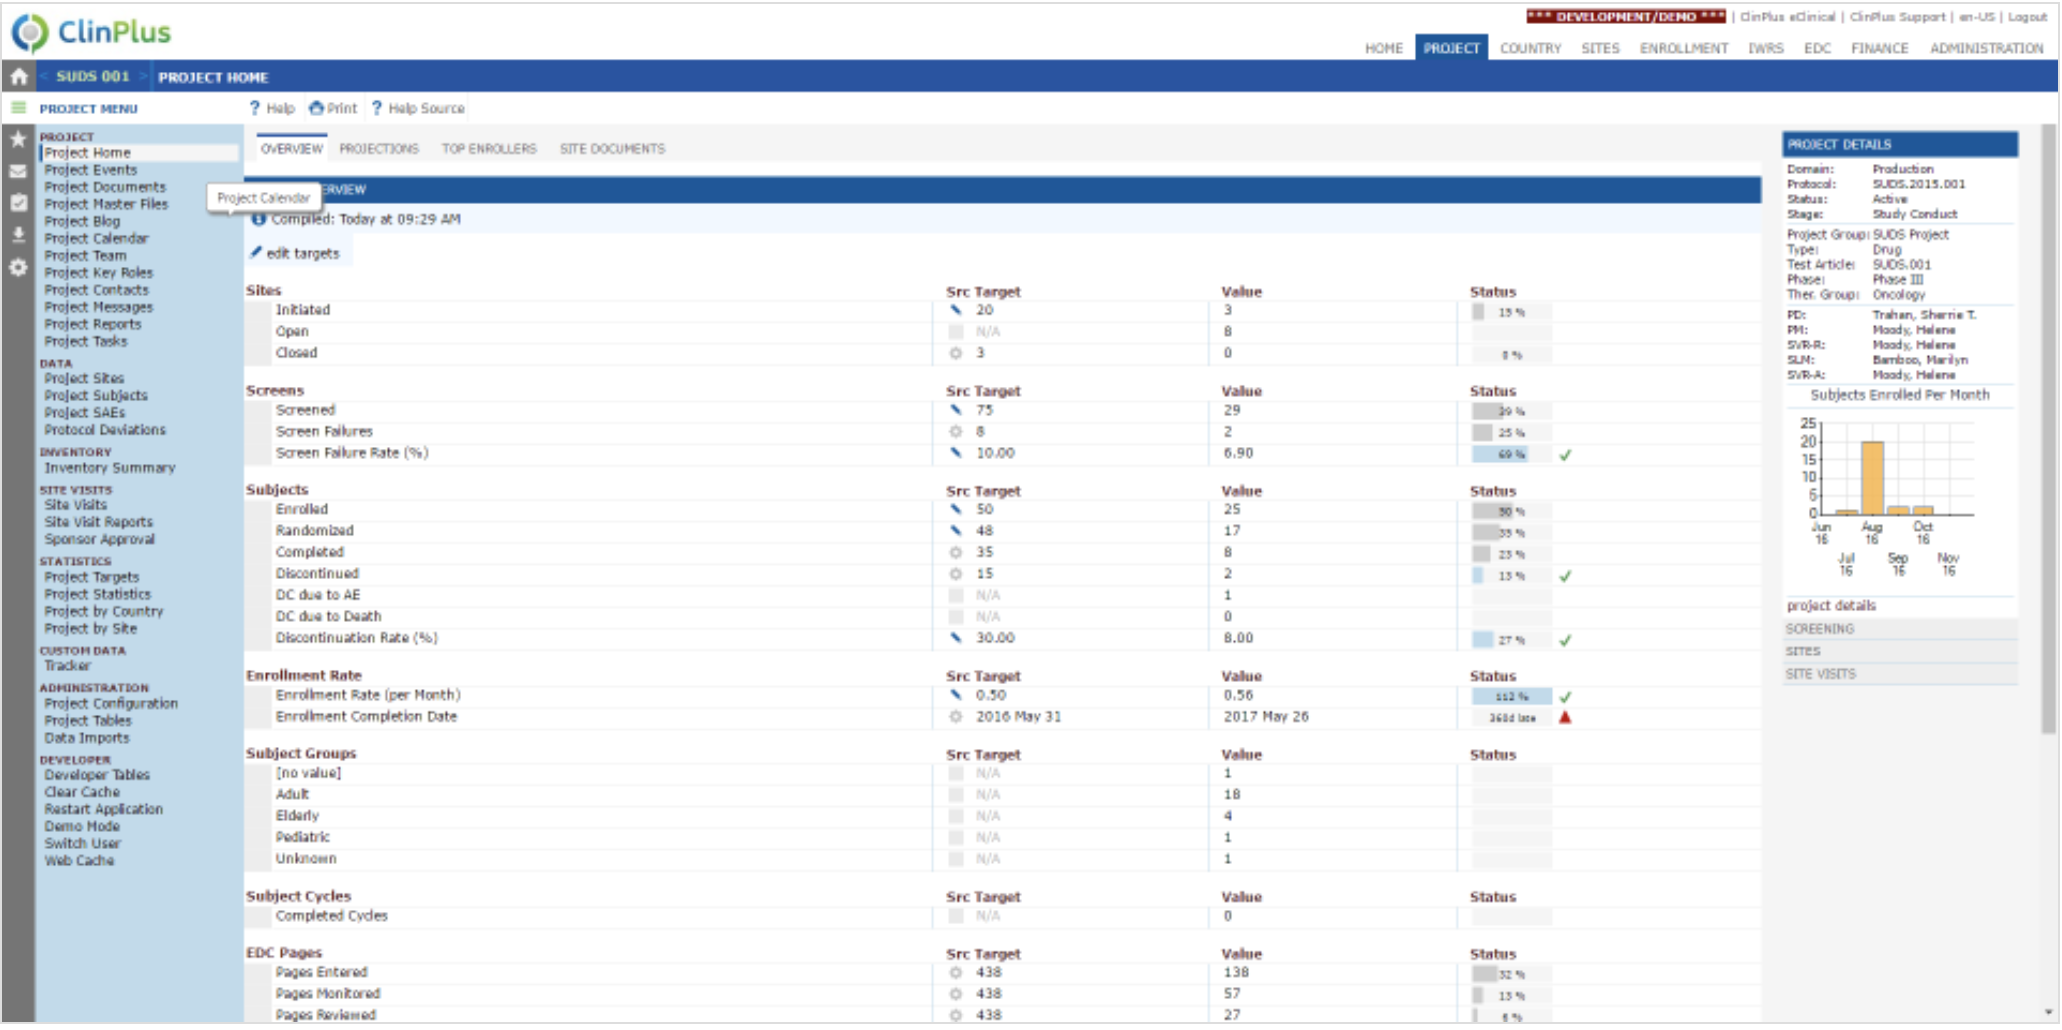This screenshot has height=1030, width=2062.
Task: Open ADMINISTRATION in top navigation
Action: [1987, 48]
